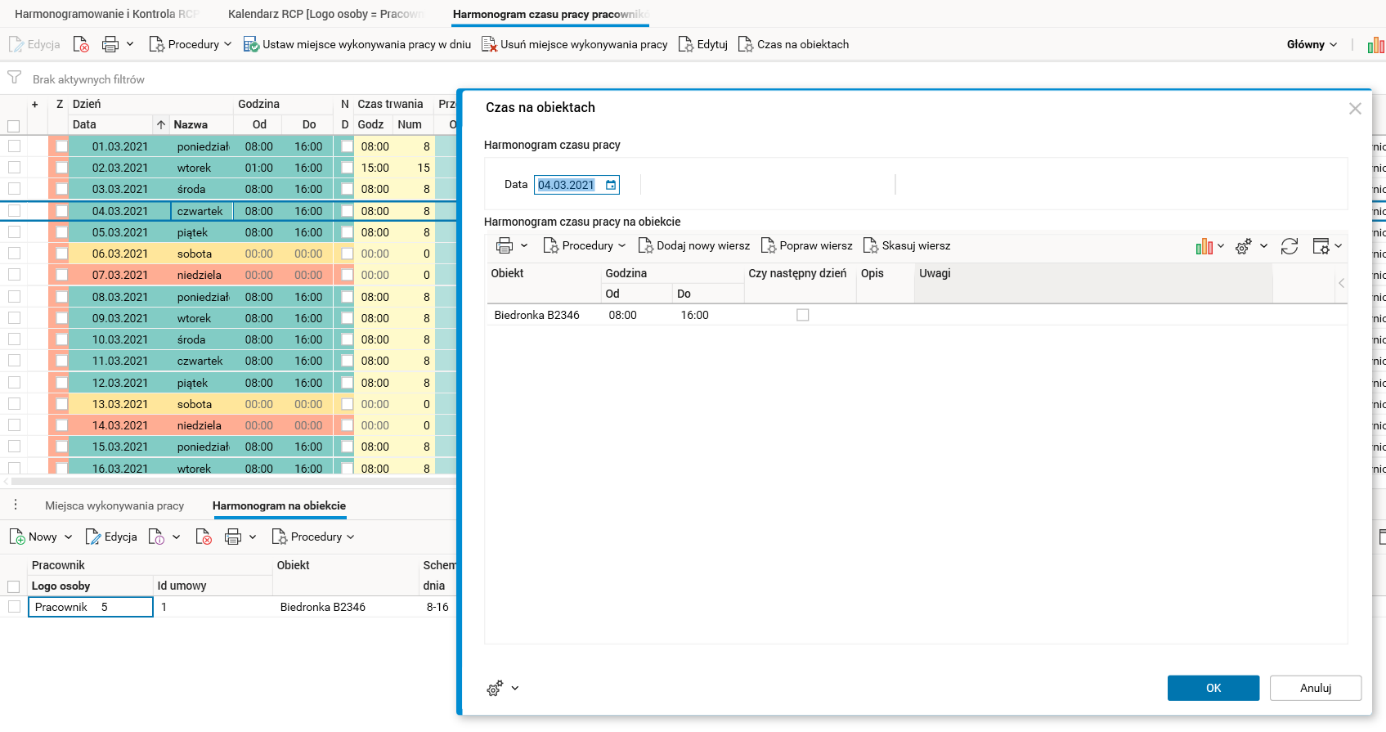The image size is (1386, 732).
Task: Select the 07.03.2021 niedziela row
Action: point(230,275)
